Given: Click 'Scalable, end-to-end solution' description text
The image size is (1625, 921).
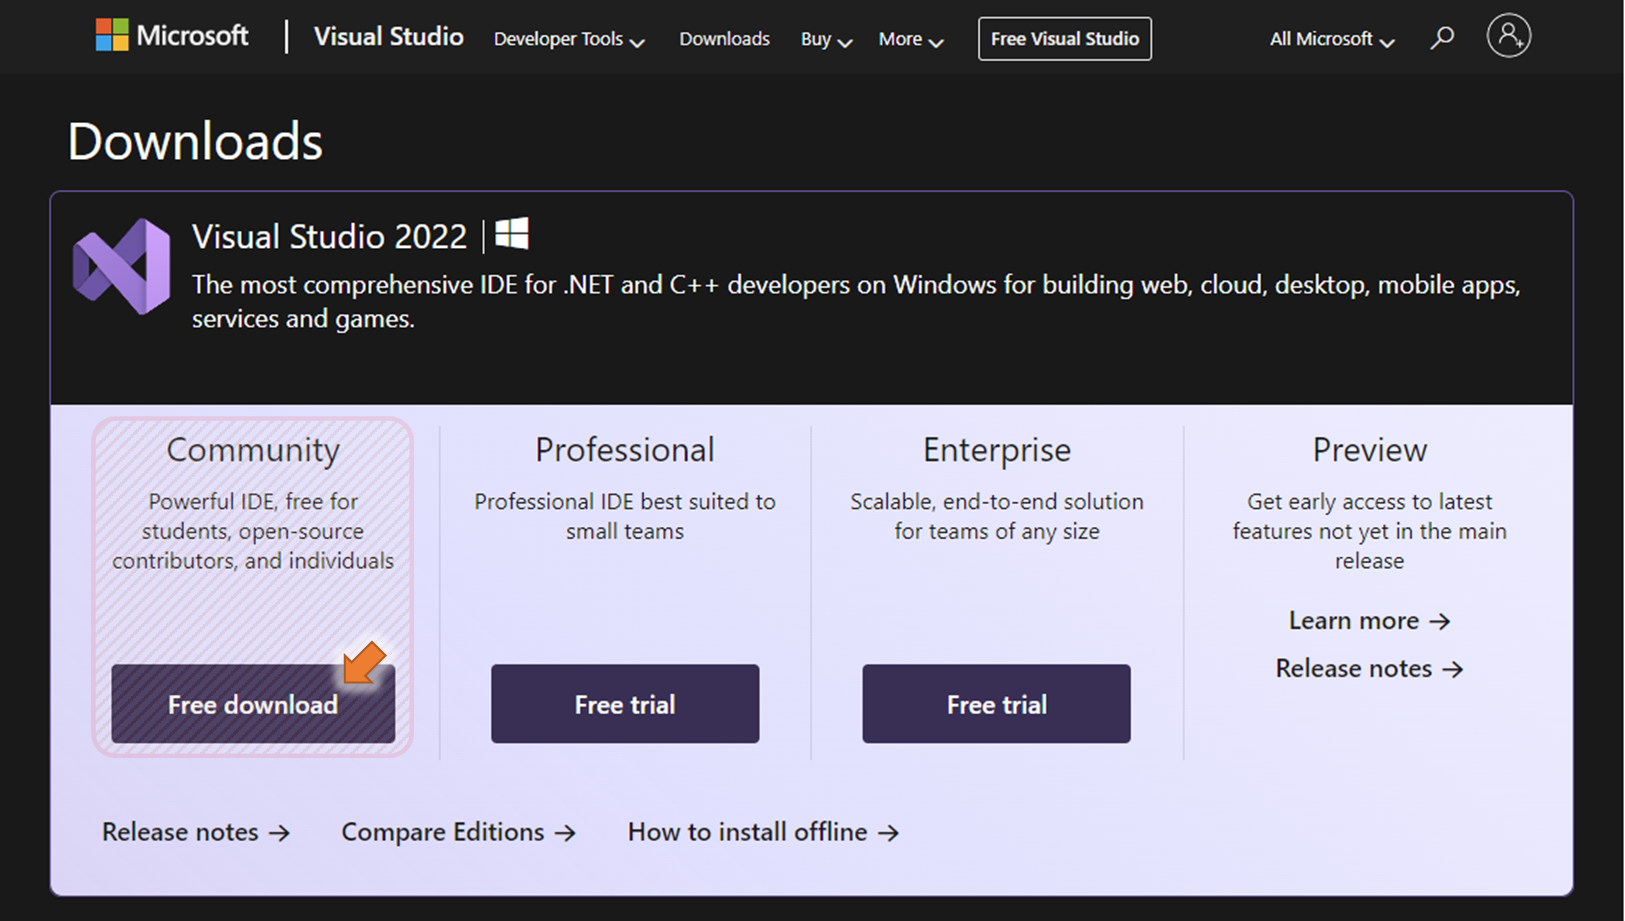Looking at the screenshot, I should pyautogui.click(x=997, y=516).
